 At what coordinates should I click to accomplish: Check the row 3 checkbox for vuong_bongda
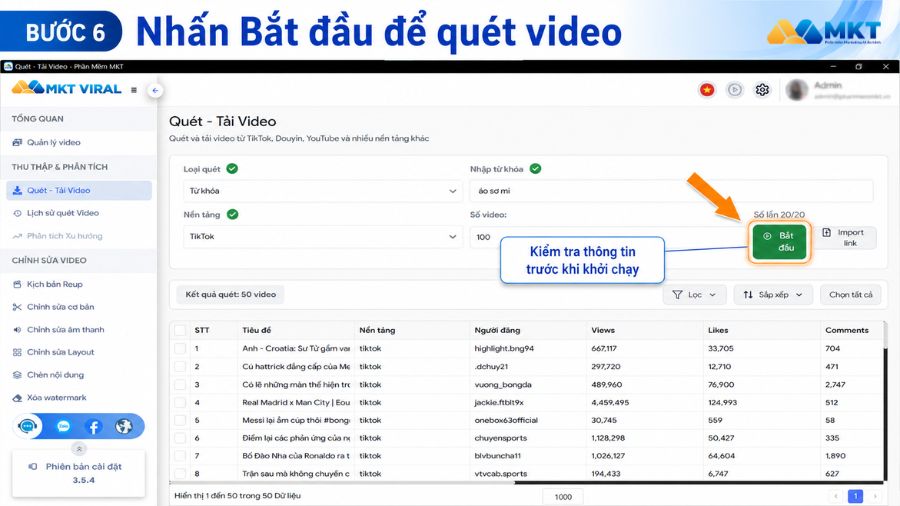point(180,384)
